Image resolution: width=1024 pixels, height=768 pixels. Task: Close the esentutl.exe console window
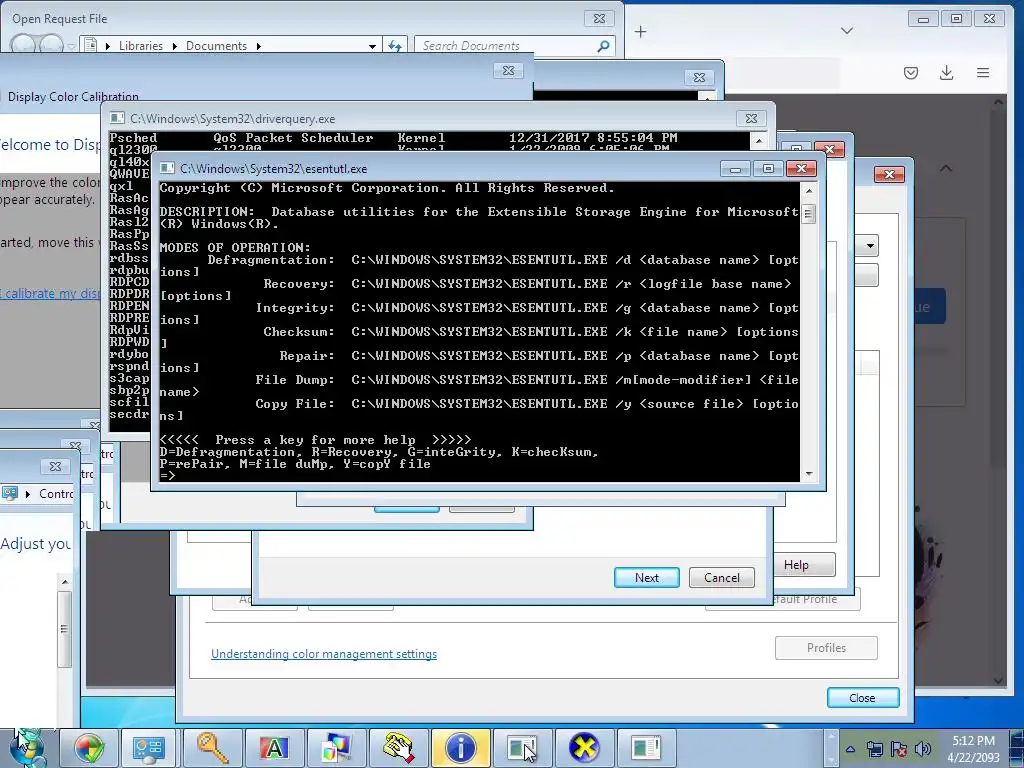click(801, 168)
